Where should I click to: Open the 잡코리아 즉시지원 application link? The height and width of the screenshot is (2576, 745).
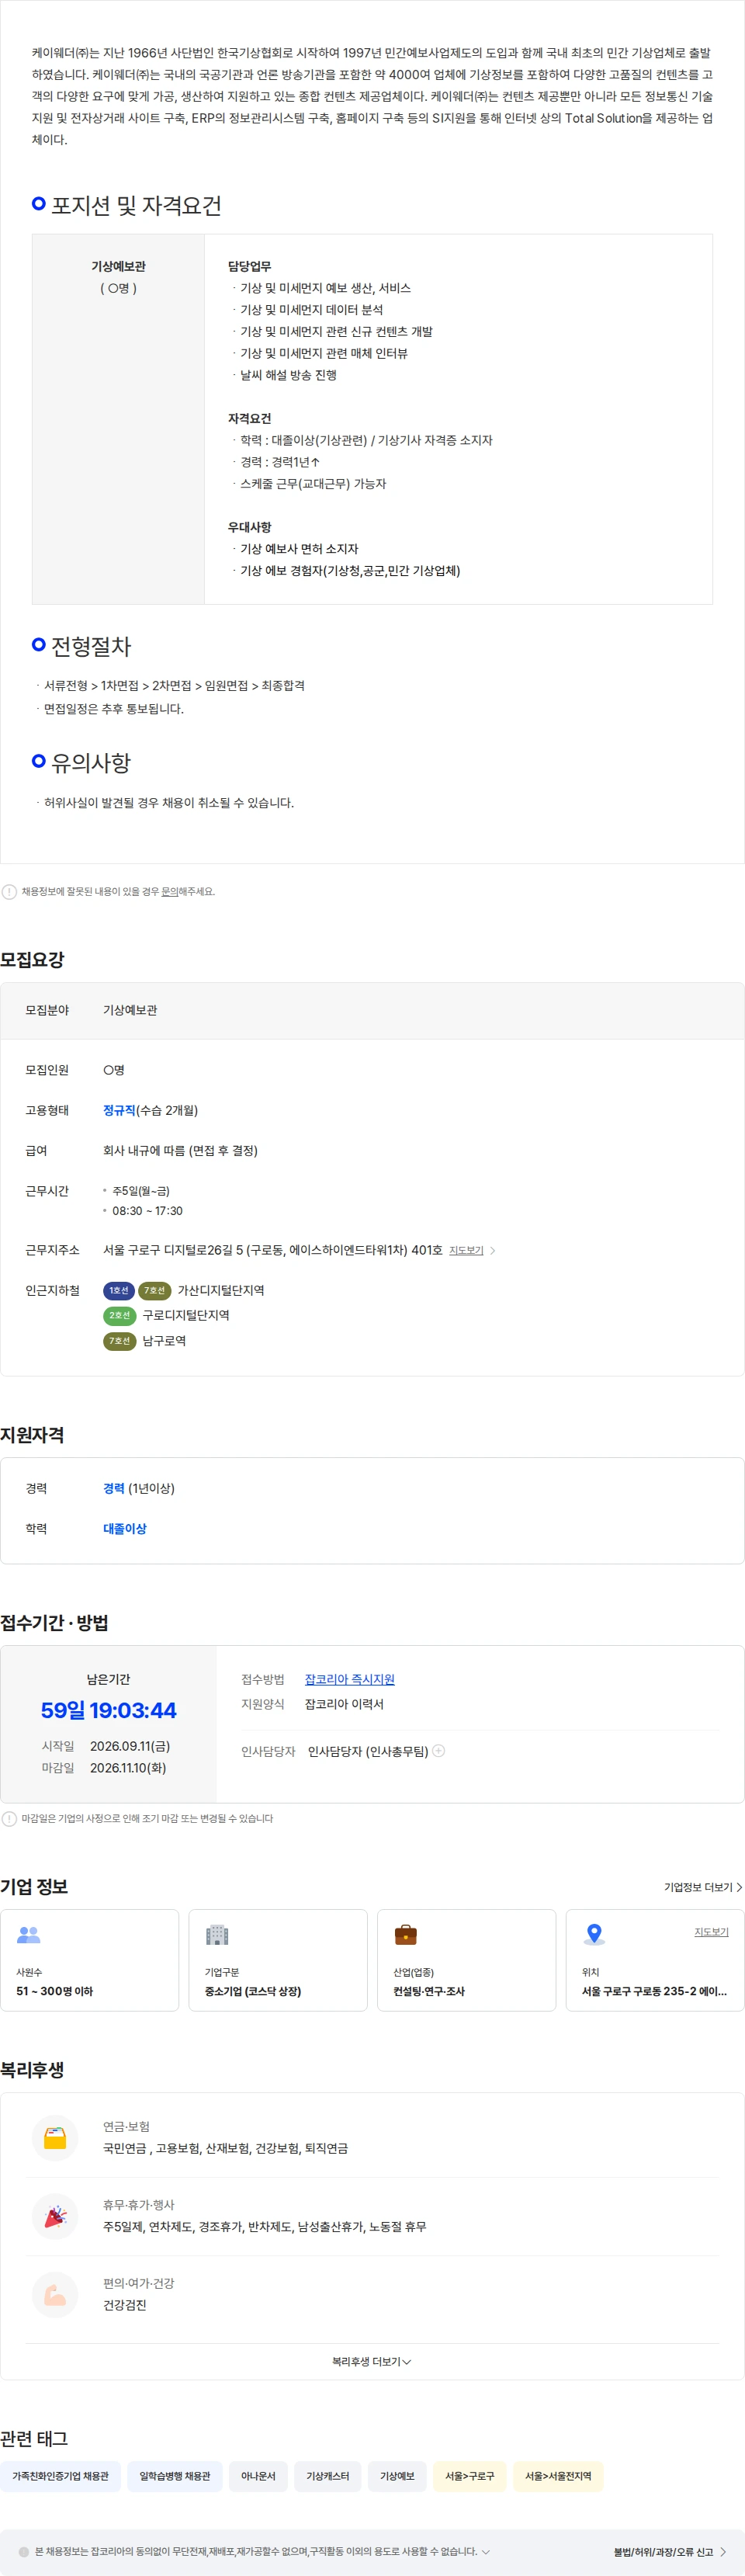[x=349, y=1679]
